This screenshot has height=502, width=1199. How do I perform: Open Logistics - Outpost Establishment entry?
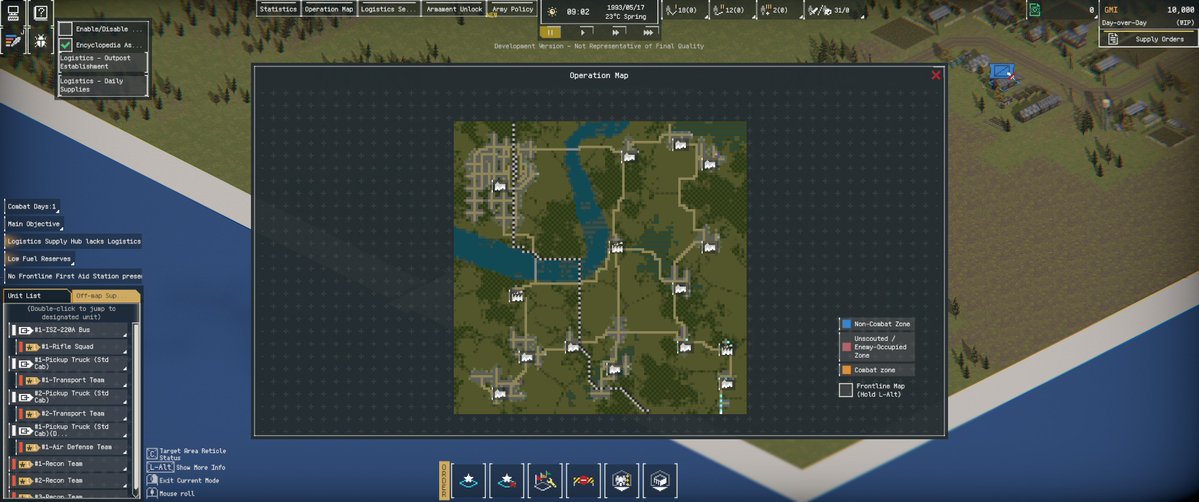pyautogui.click(x=102, y=62)
